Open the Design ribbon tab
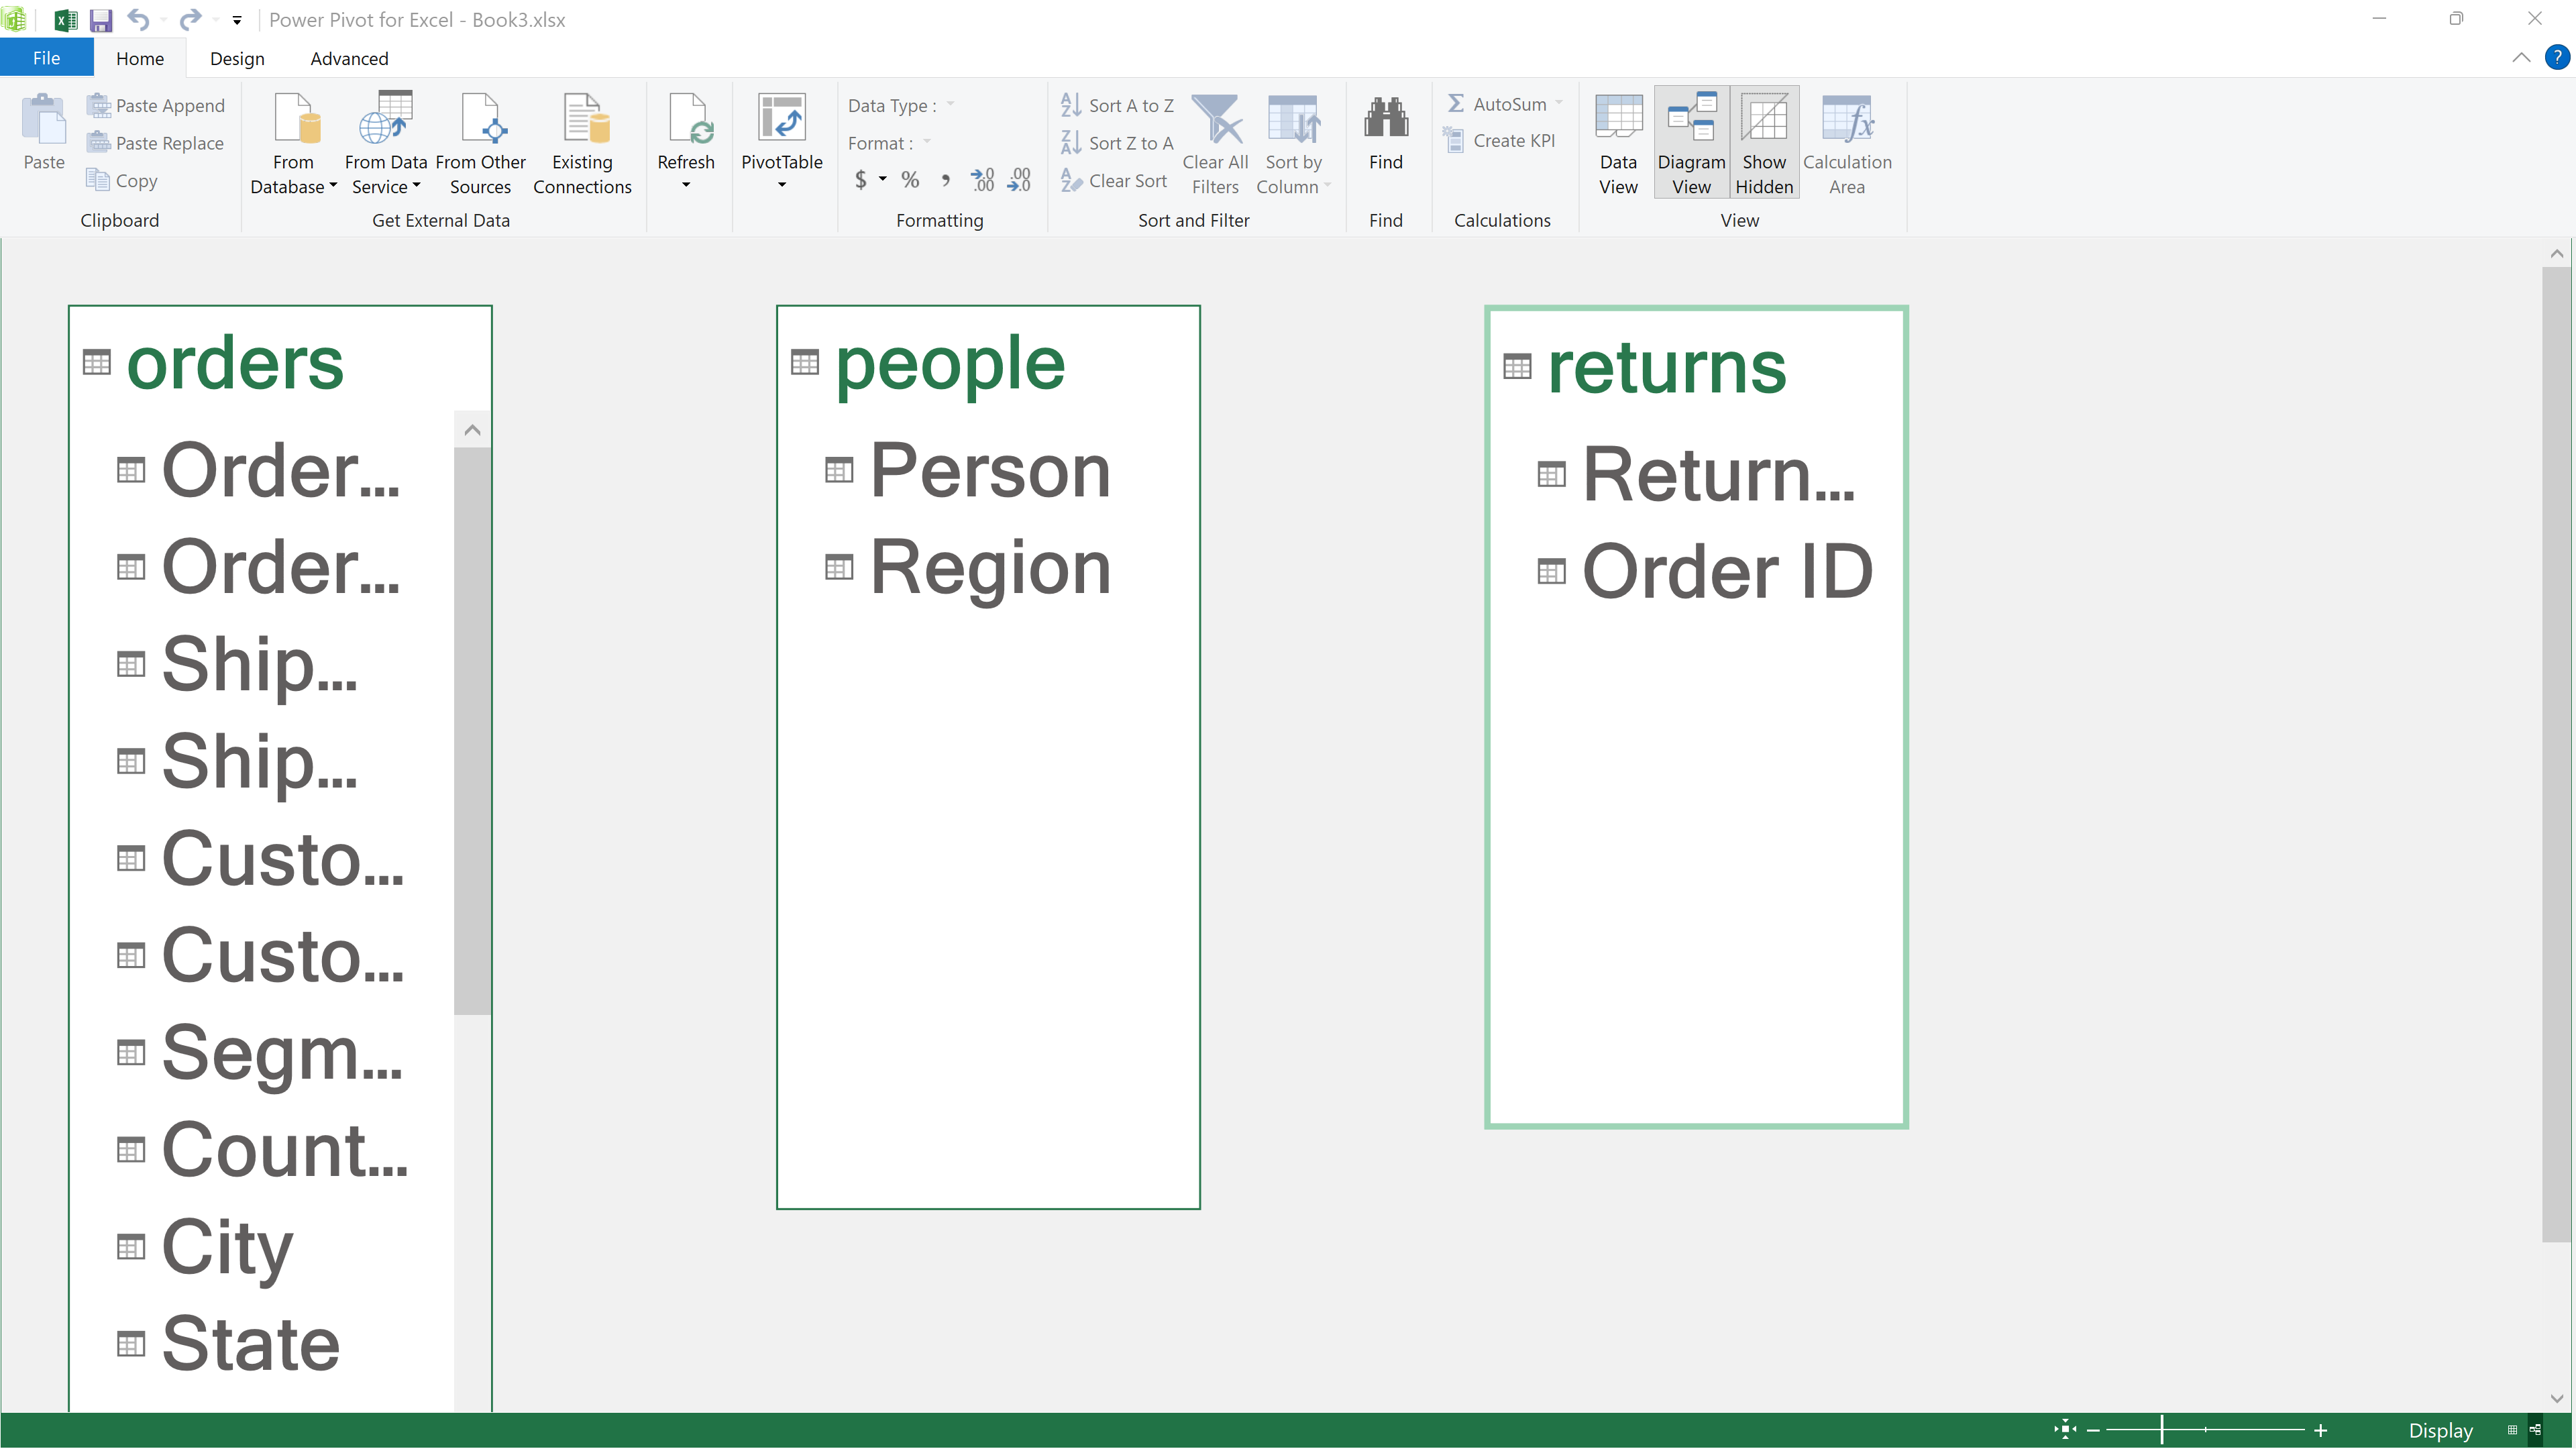Screen dimensions: 2576x1449 237,59
